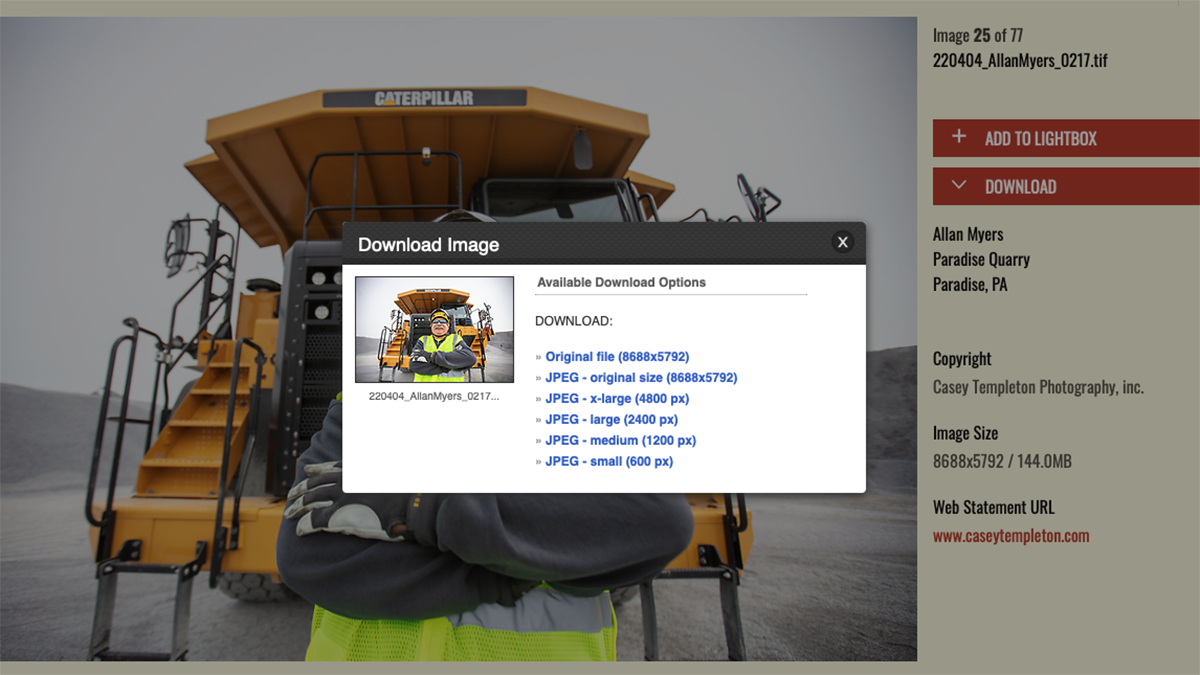The width and height of the screenshot is (1200, 675).
Task: Add image to lightbox
Action: [1066, 138]
